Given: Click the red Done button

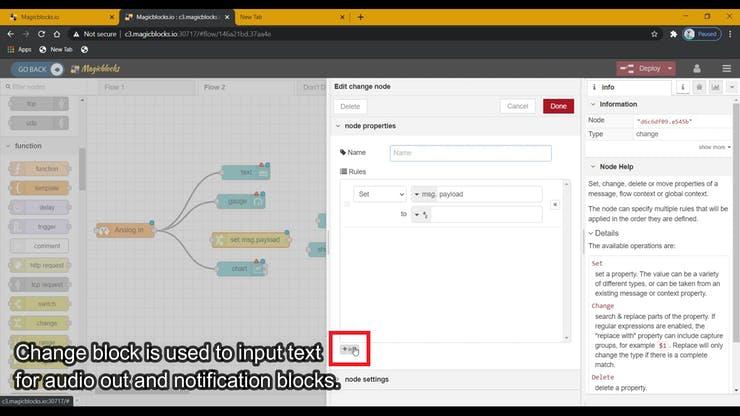Looking at the screenshot, I should (x=558, y=106).
